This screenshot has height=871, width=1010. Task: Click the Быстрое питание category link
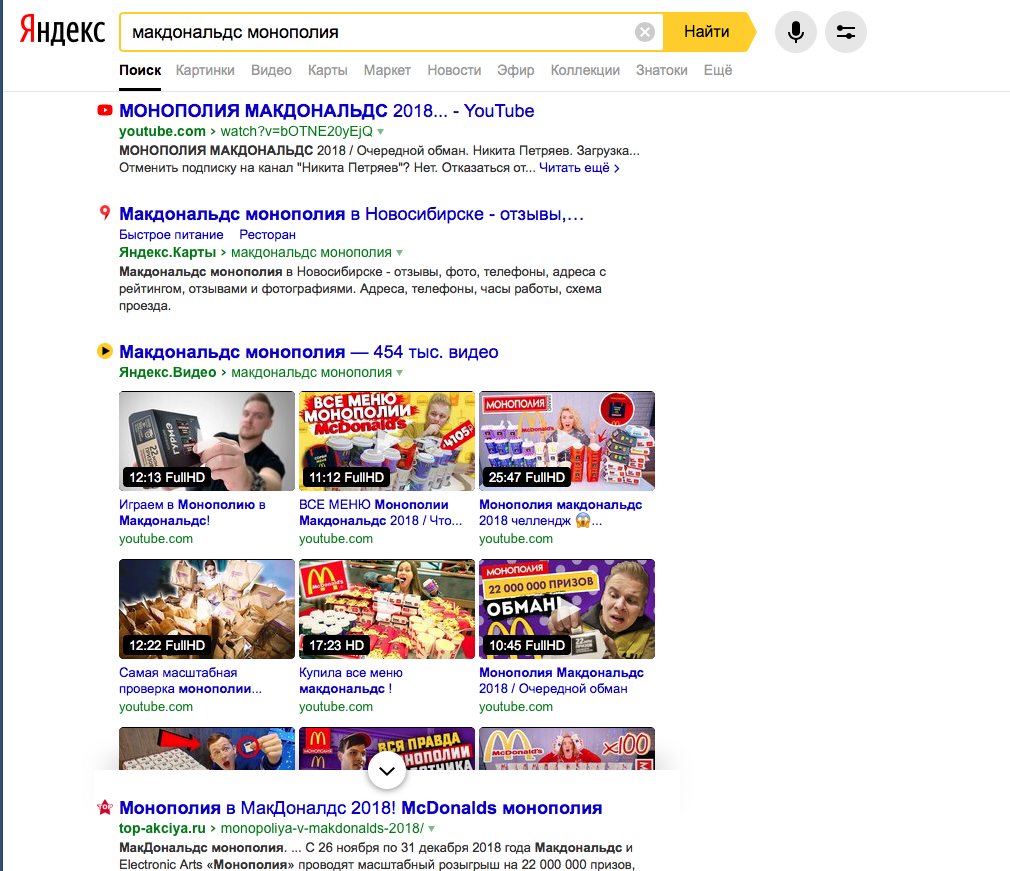pos(171,234)
